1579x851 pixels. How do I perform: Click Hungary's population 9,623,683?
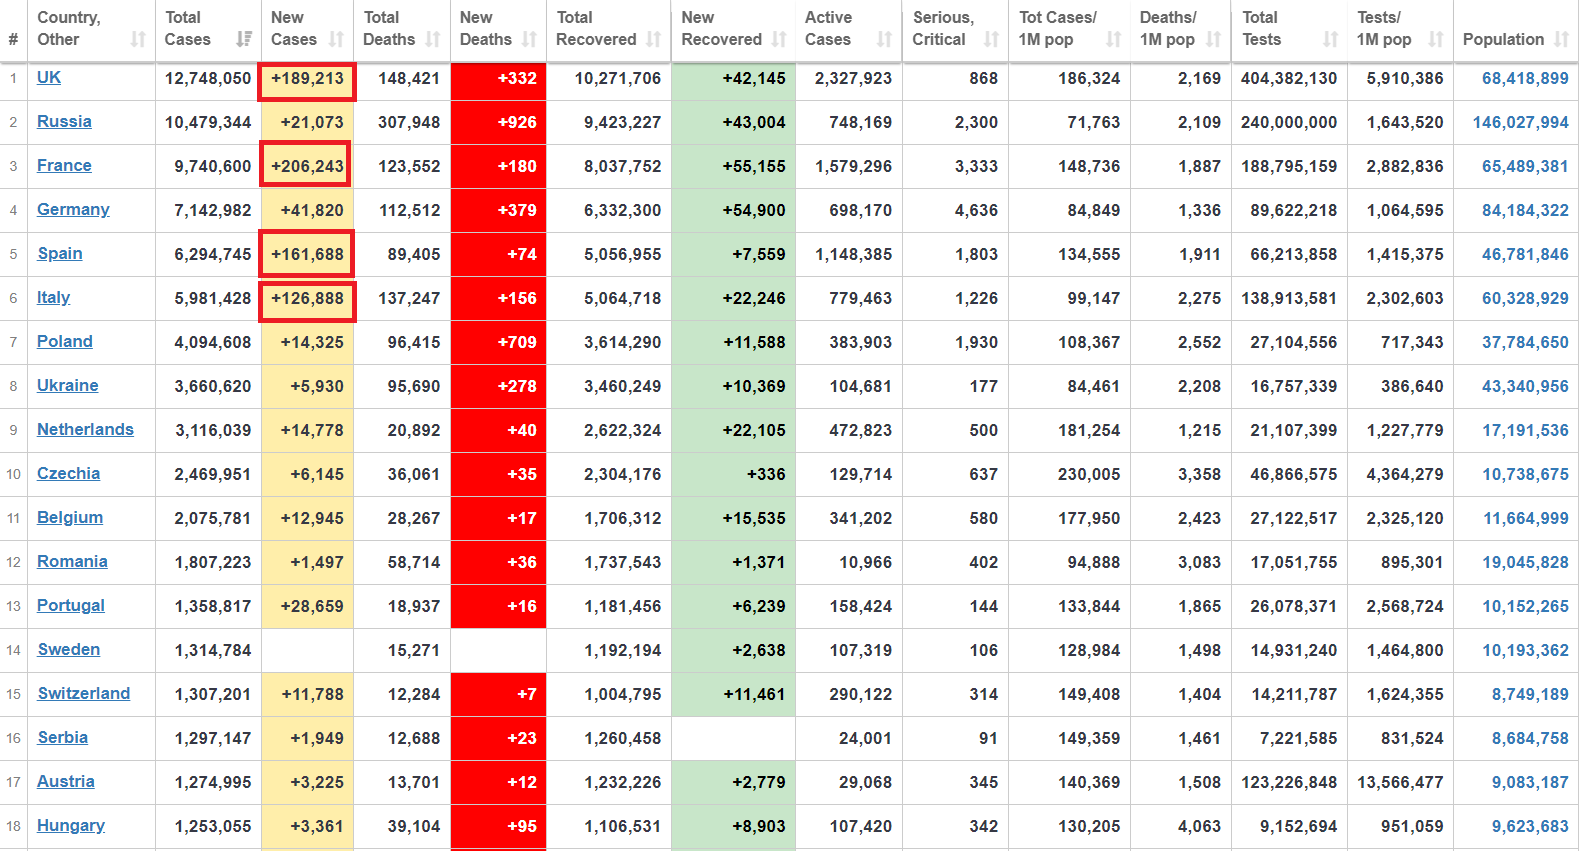(x=1530, y=826)
